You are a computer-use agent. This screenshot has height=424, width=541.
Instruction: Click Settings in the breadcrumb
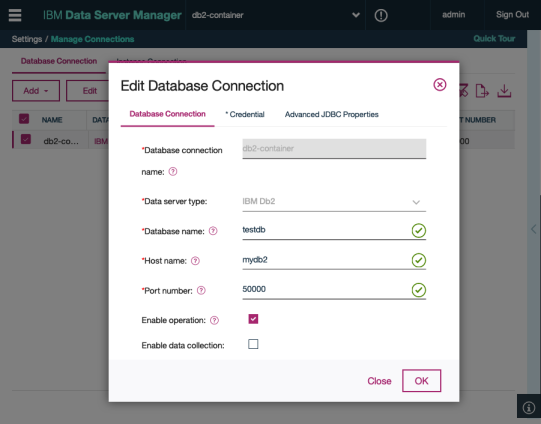(27, 39)
